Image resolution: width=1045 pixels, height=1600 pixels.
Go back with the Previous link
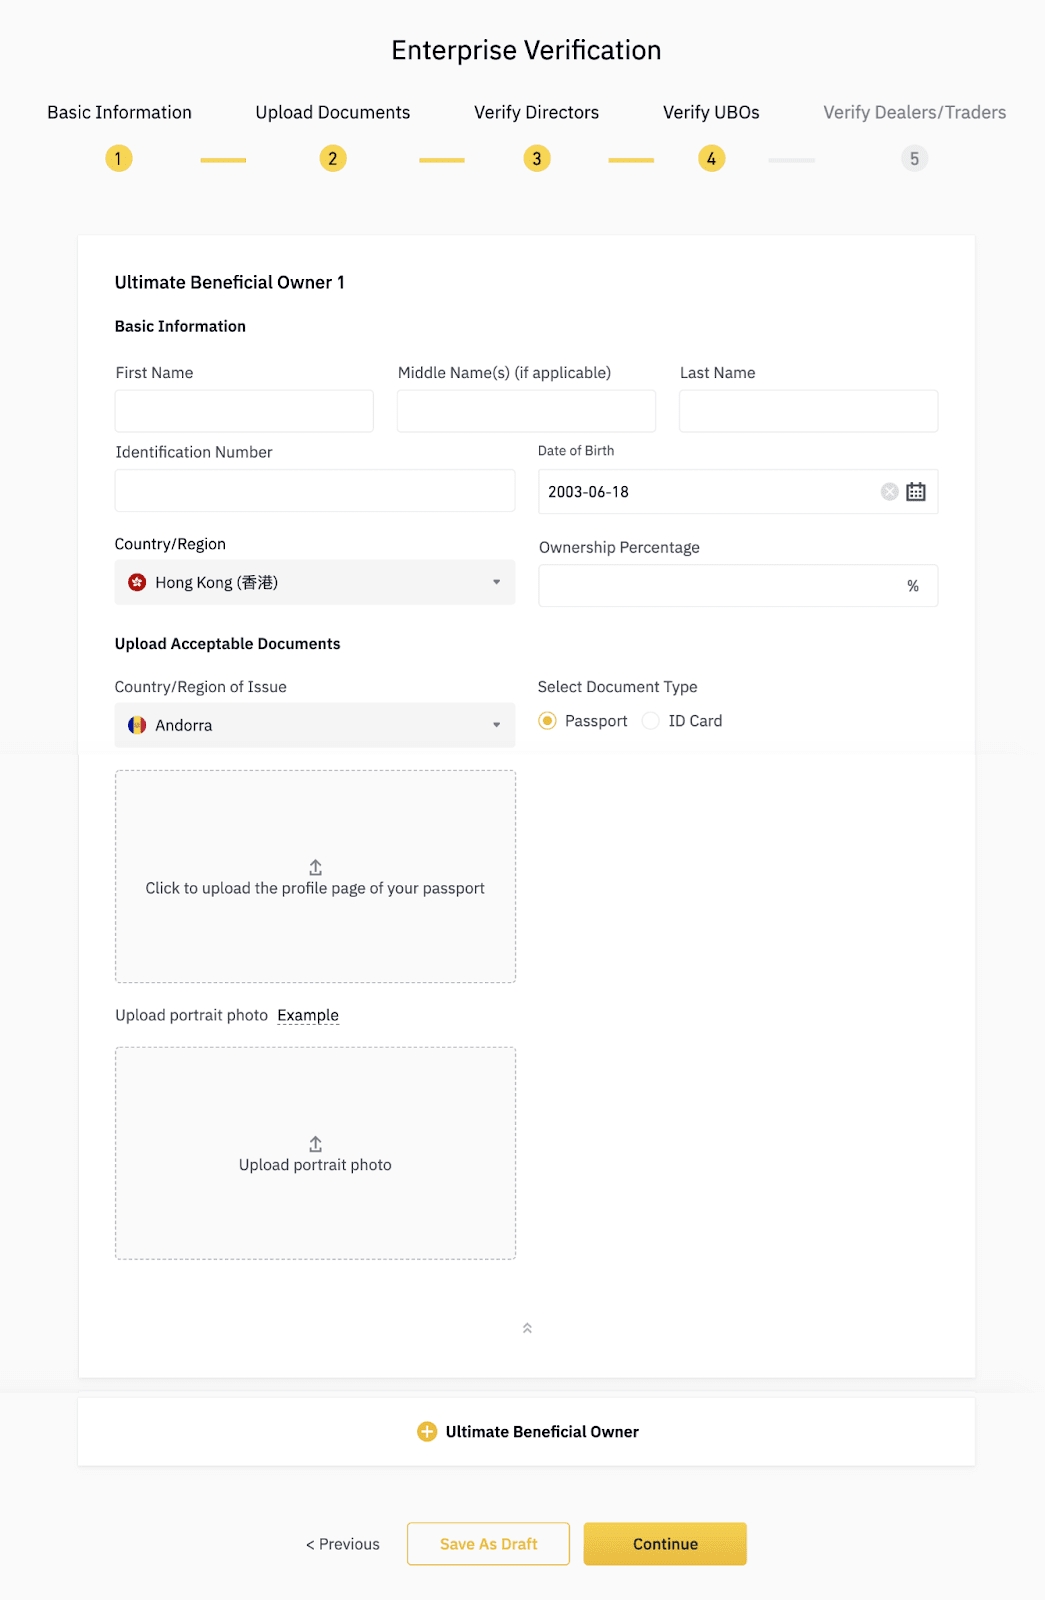tap(343, 1544)
